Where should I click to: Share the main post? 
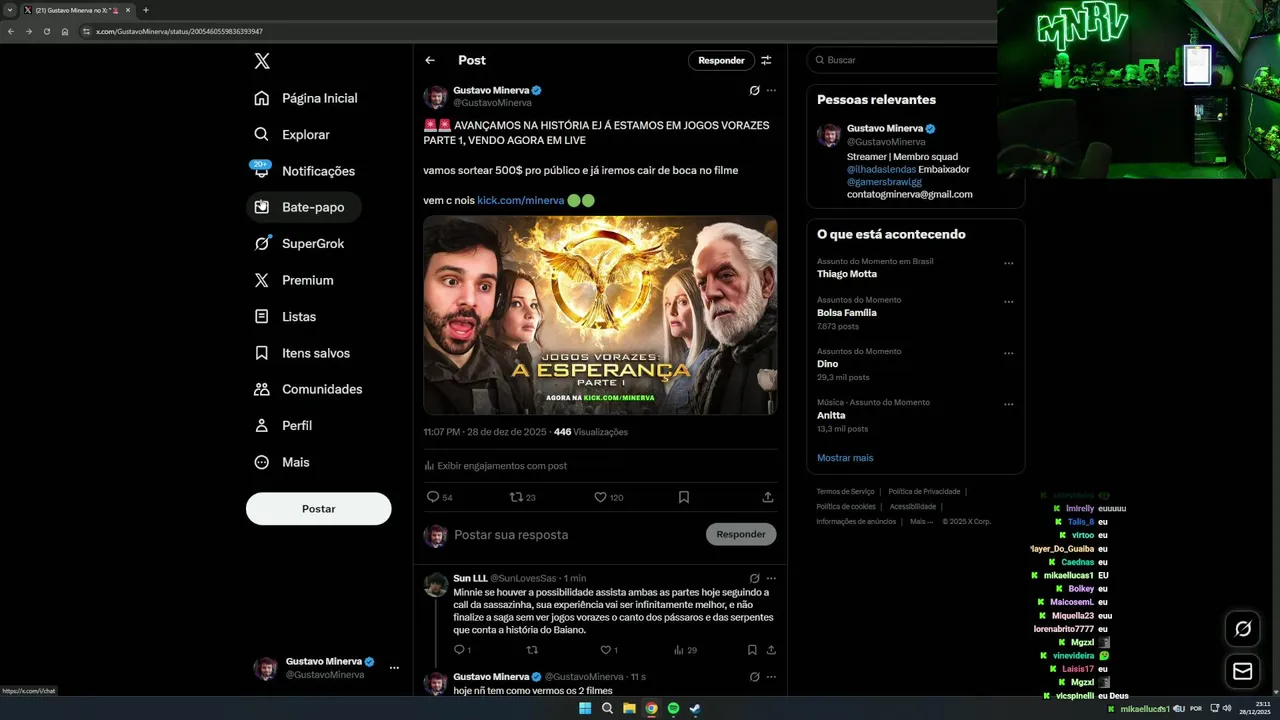click(768, 497)
